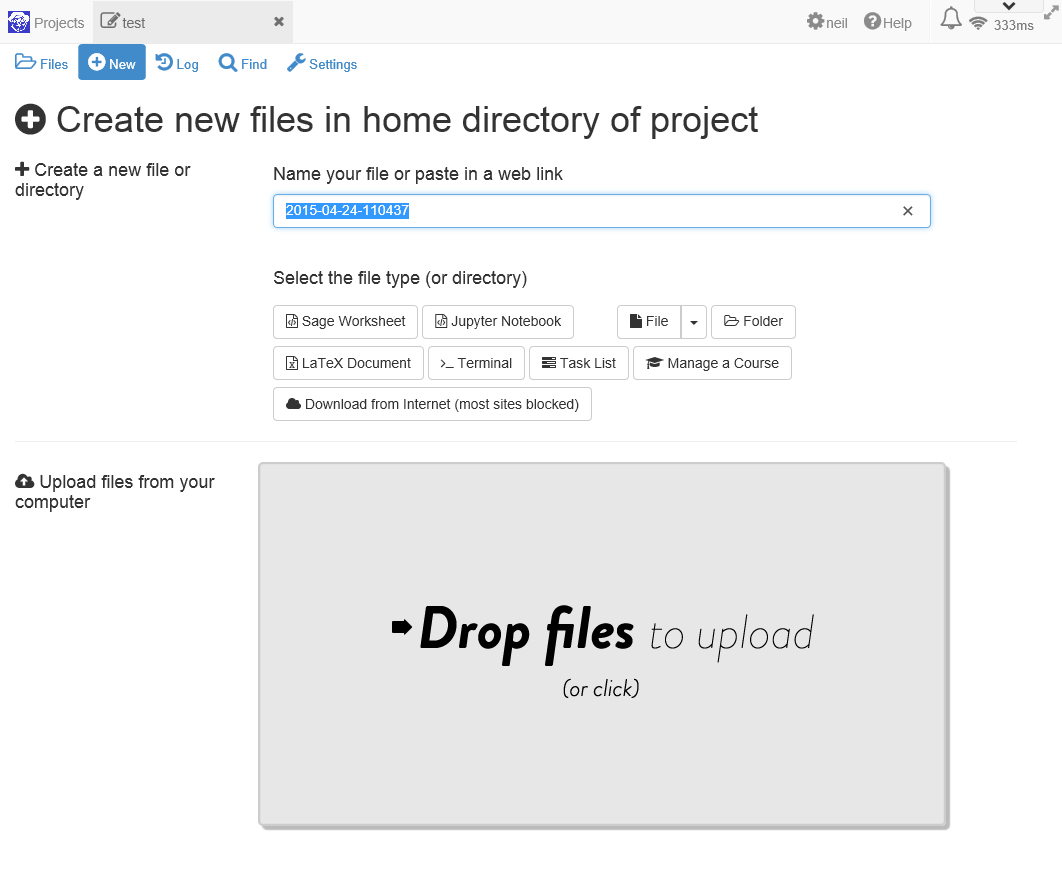Screen dimensions: 1062x895
Task: Close the test project tab
Action: click(x=279, y=22)
